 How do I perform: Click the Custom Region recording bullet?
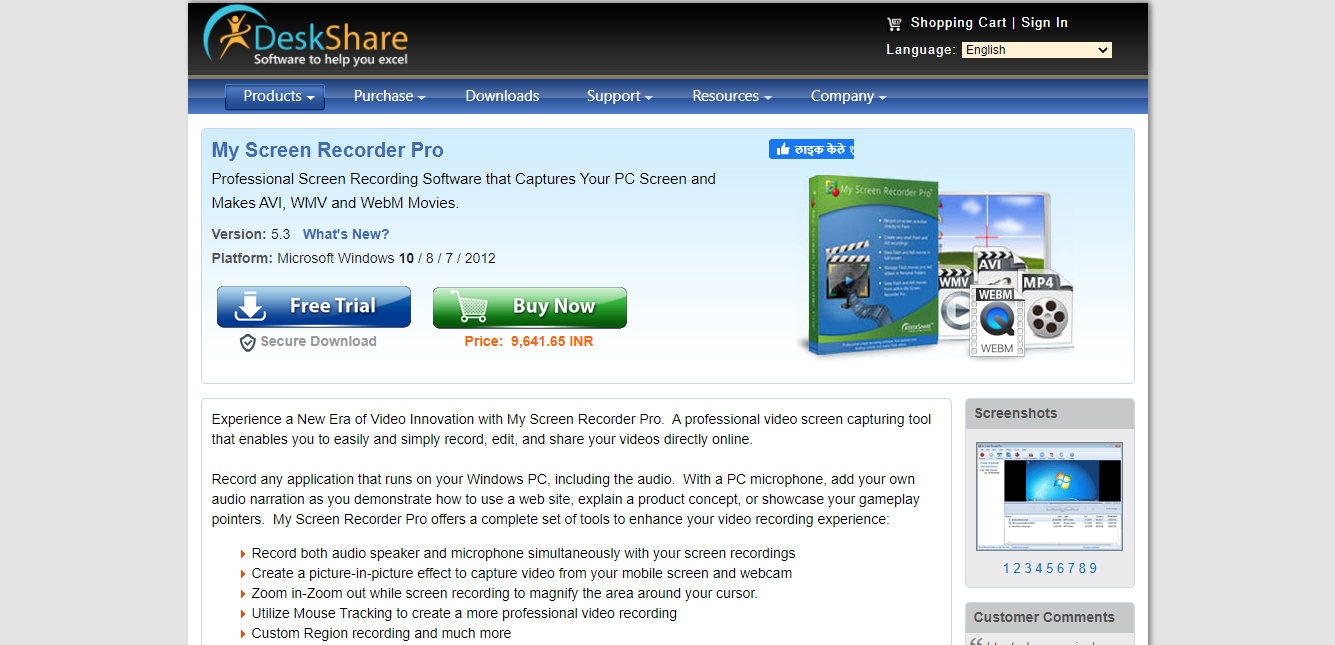pyautogui.click(x=381, y=633)
